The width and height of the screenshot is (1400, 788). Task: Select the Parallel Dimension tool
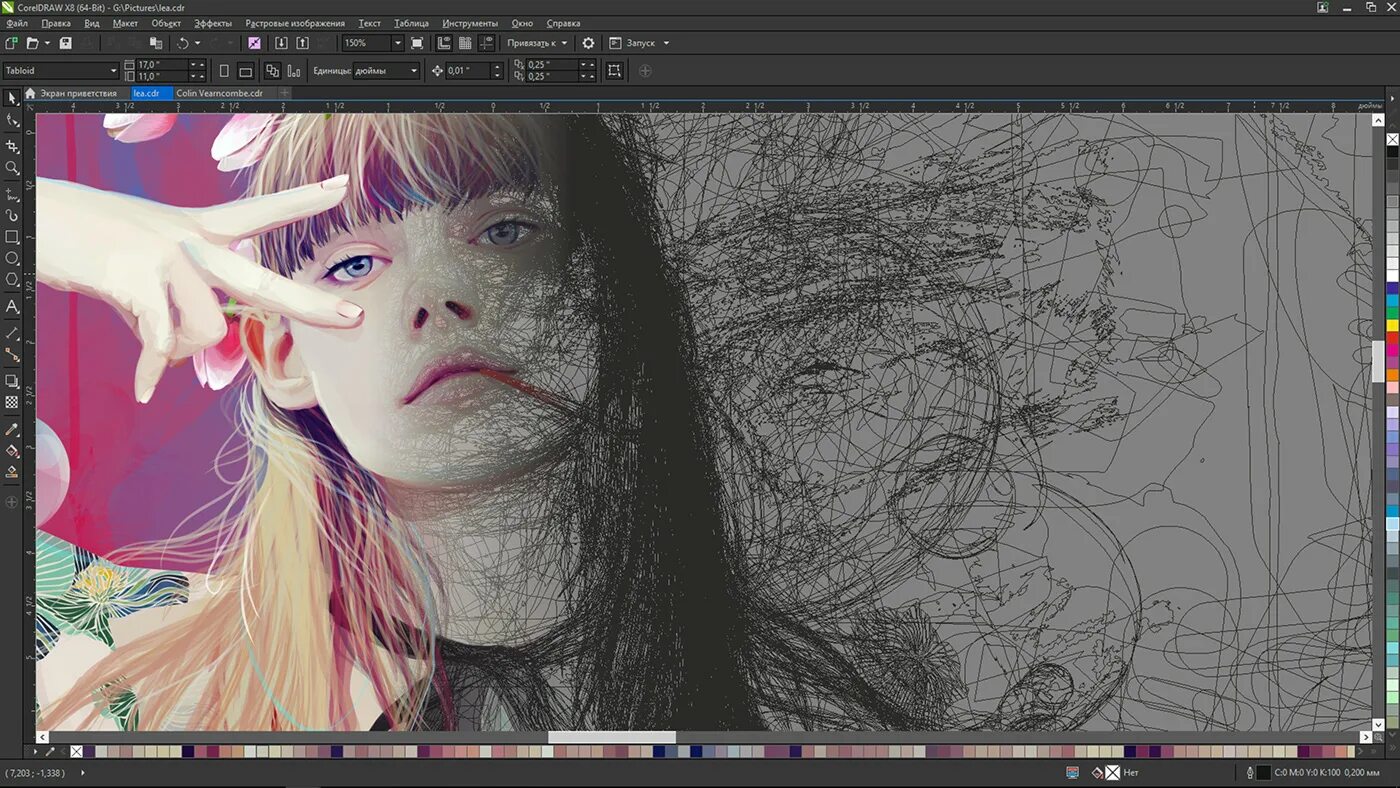(x=12, y=332)
